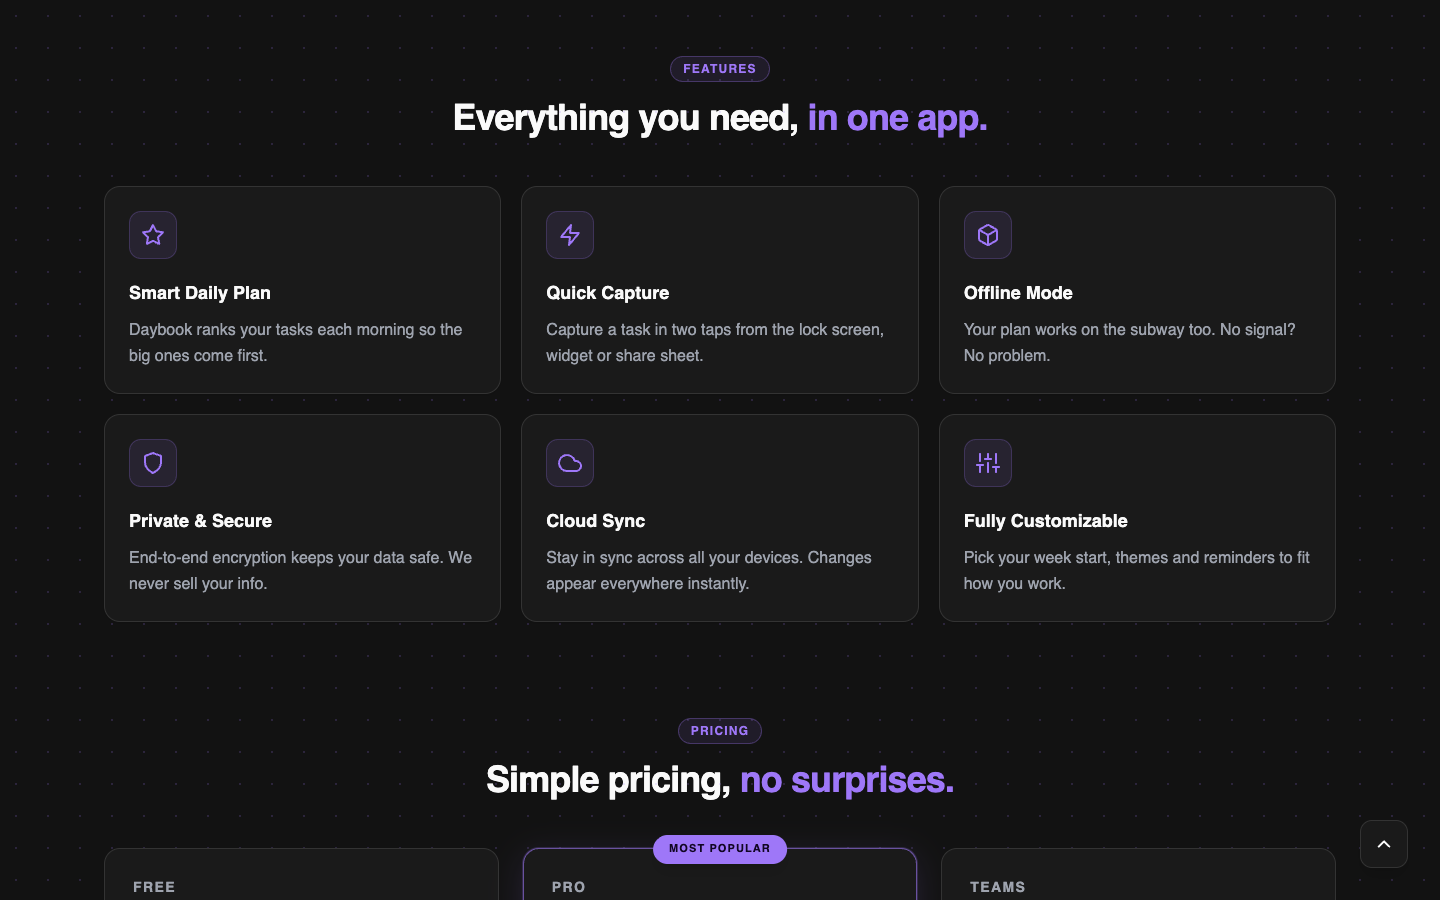Select the PRICING section badge
This screenshot has width=1440, height=900.
[720, 731]
